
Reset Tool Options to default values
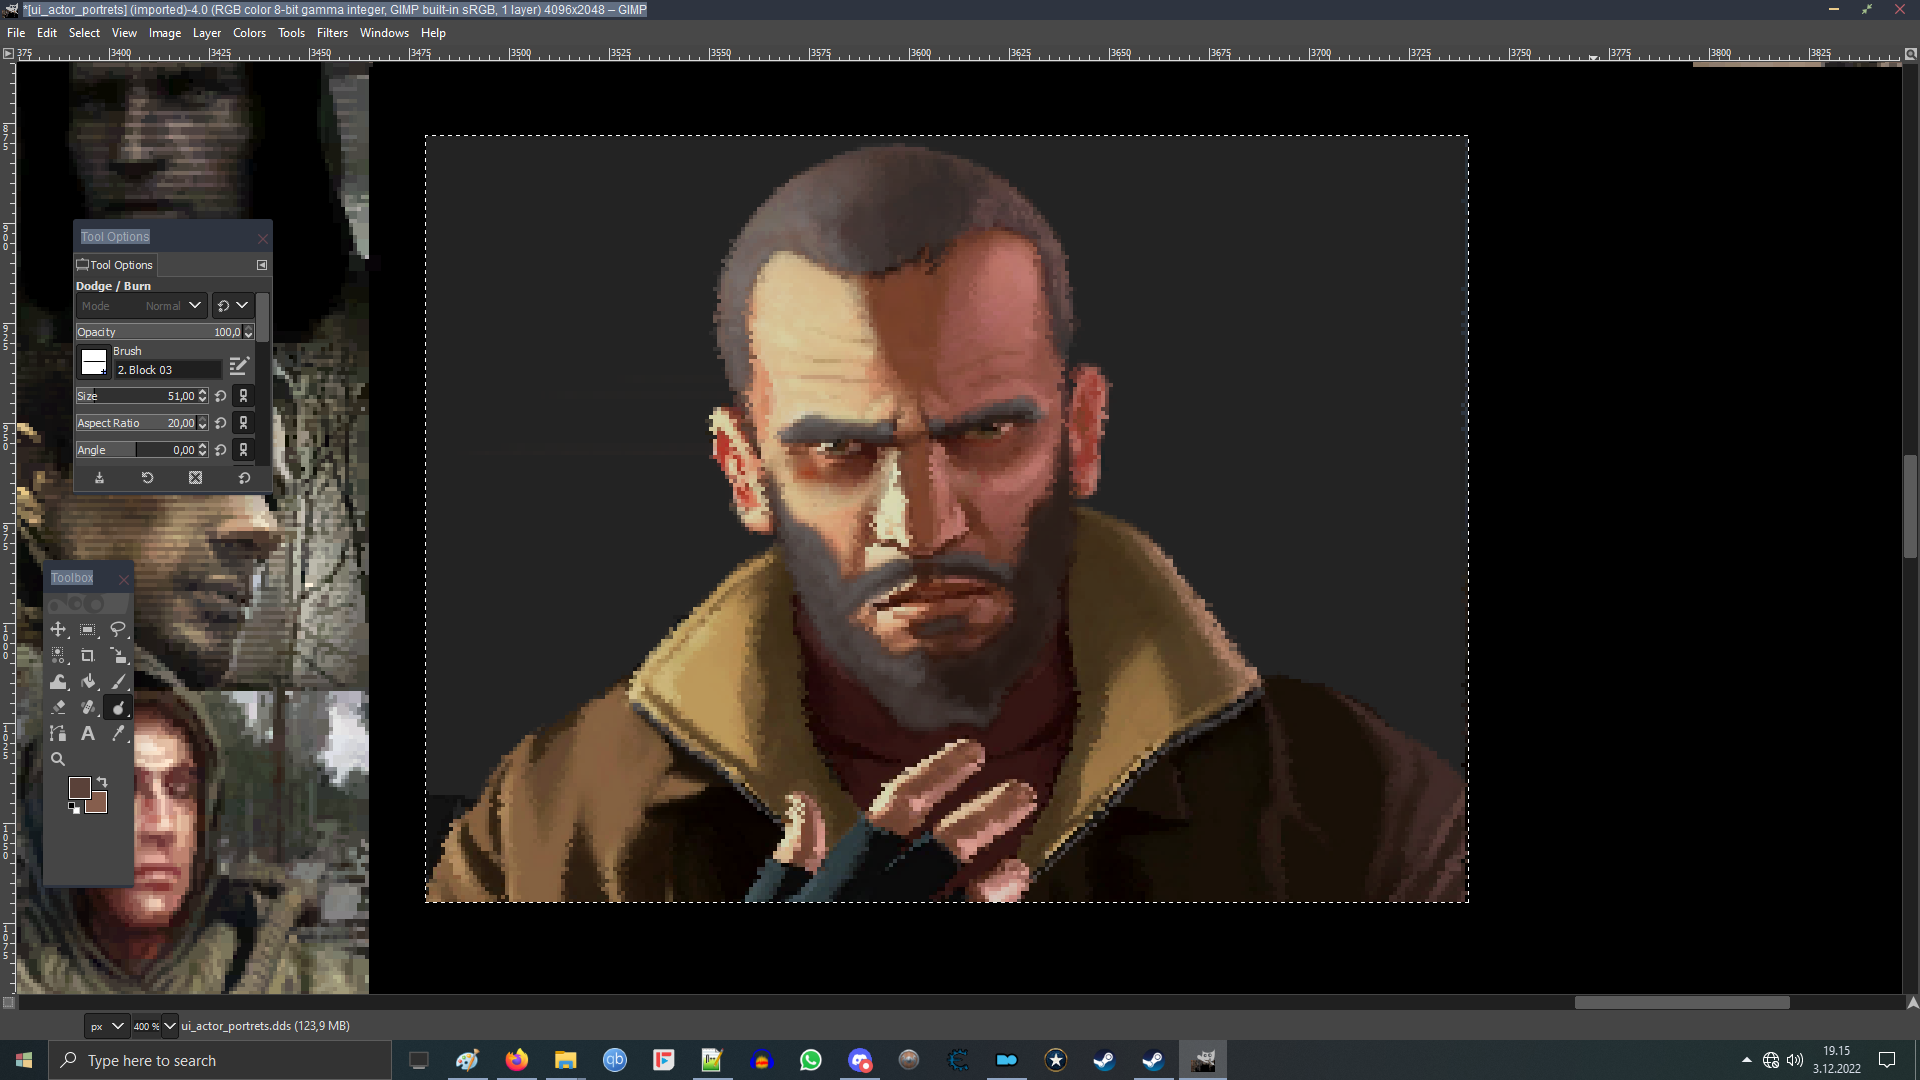243,478
